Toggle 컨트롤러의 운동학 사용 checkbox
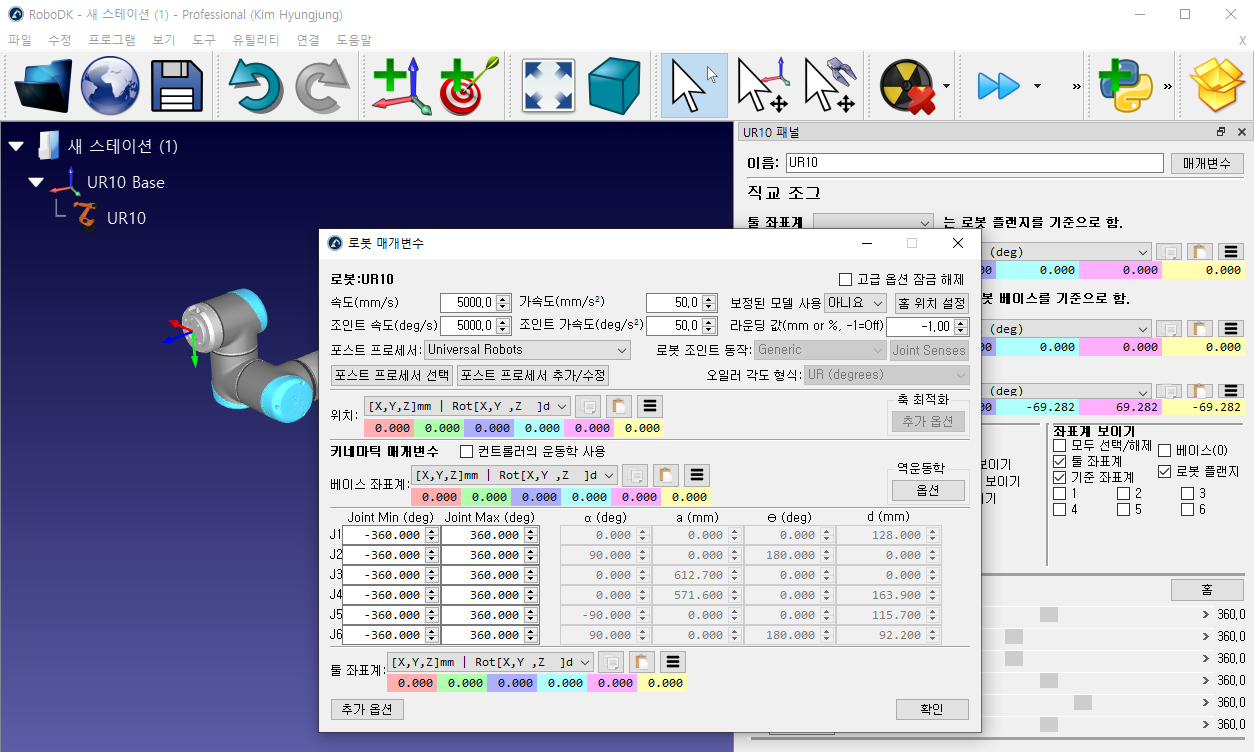 pyautogui.click(x=466, y=452)
